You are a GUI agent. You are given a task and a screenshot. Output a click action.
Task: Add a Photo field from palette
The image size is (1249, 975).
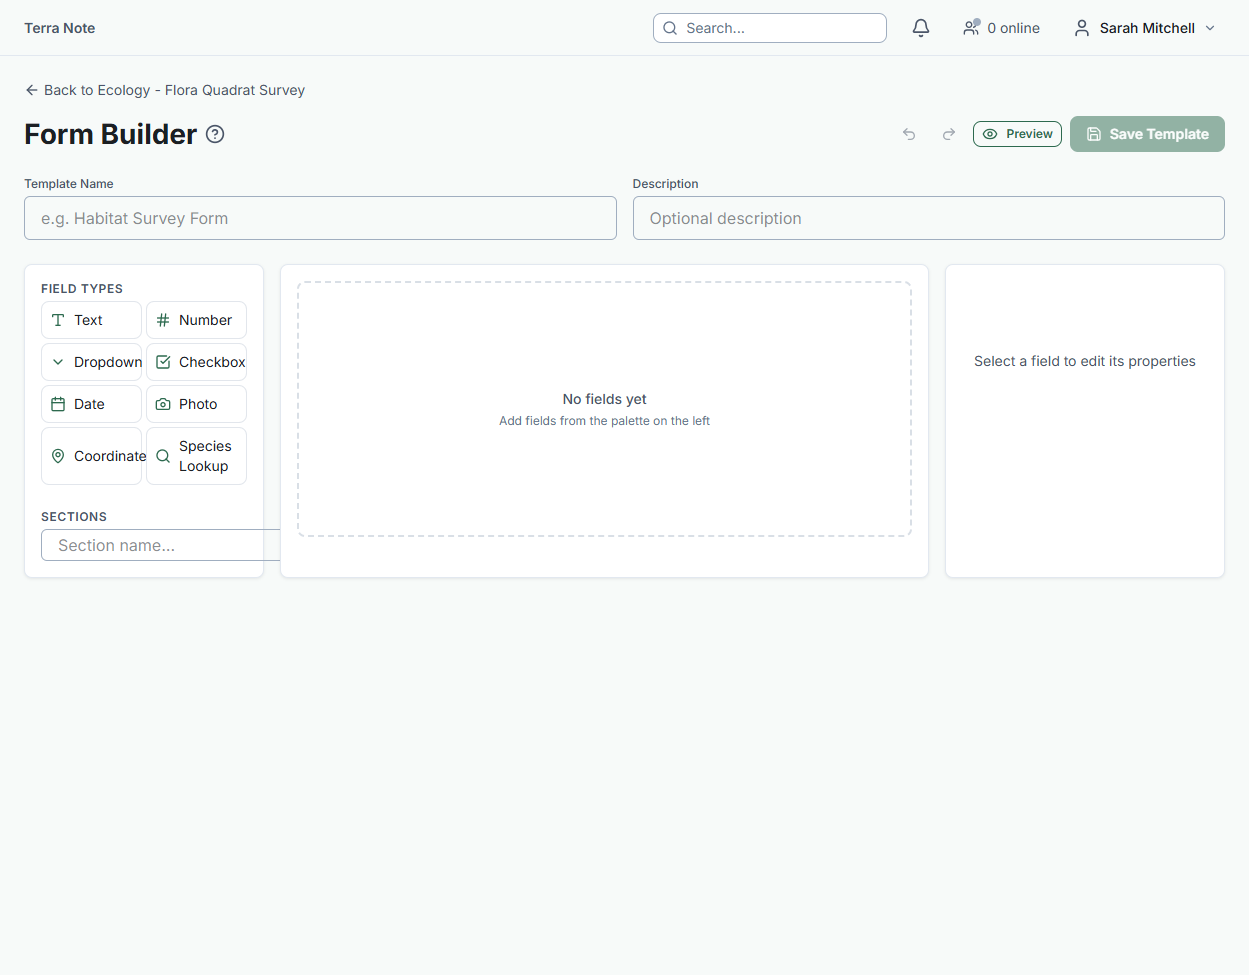click(196, 404)
